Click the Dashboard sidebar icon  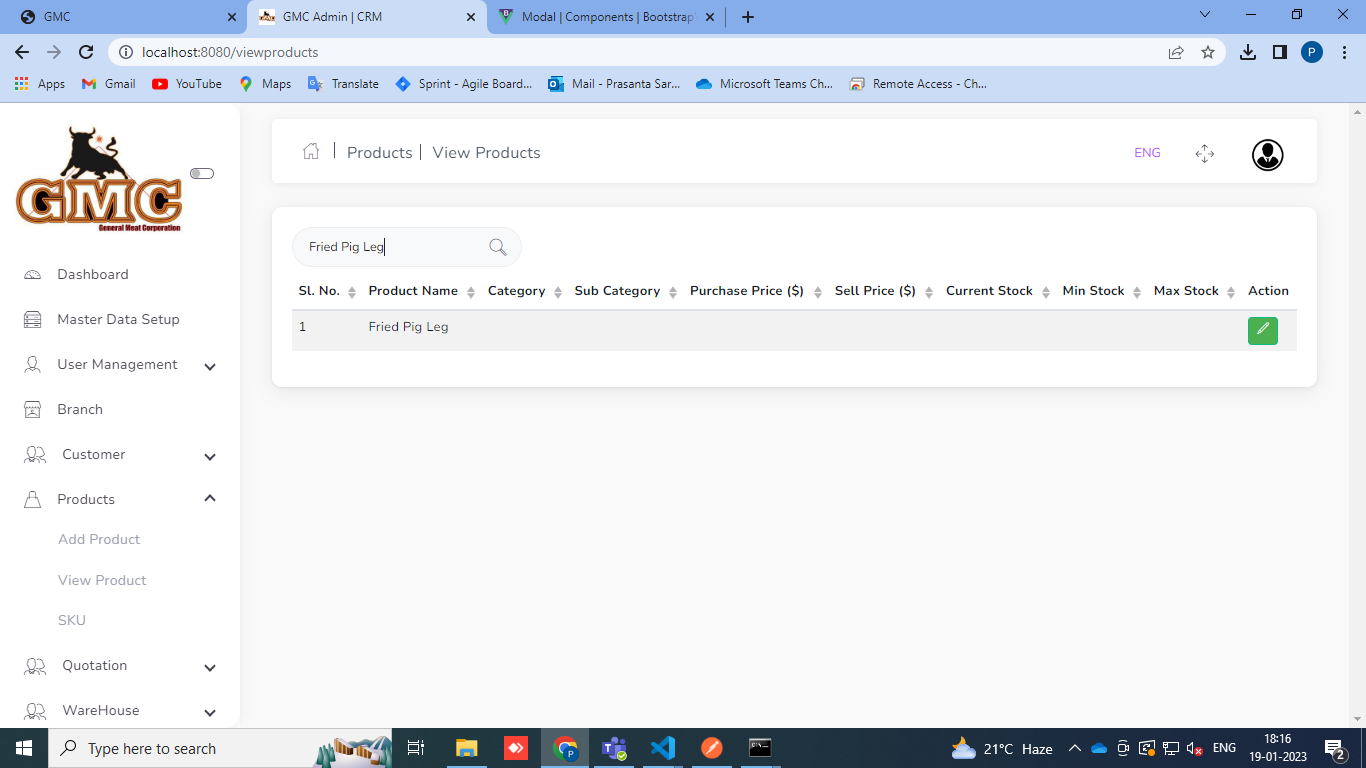pyautogui.click(x=33, y=275)
